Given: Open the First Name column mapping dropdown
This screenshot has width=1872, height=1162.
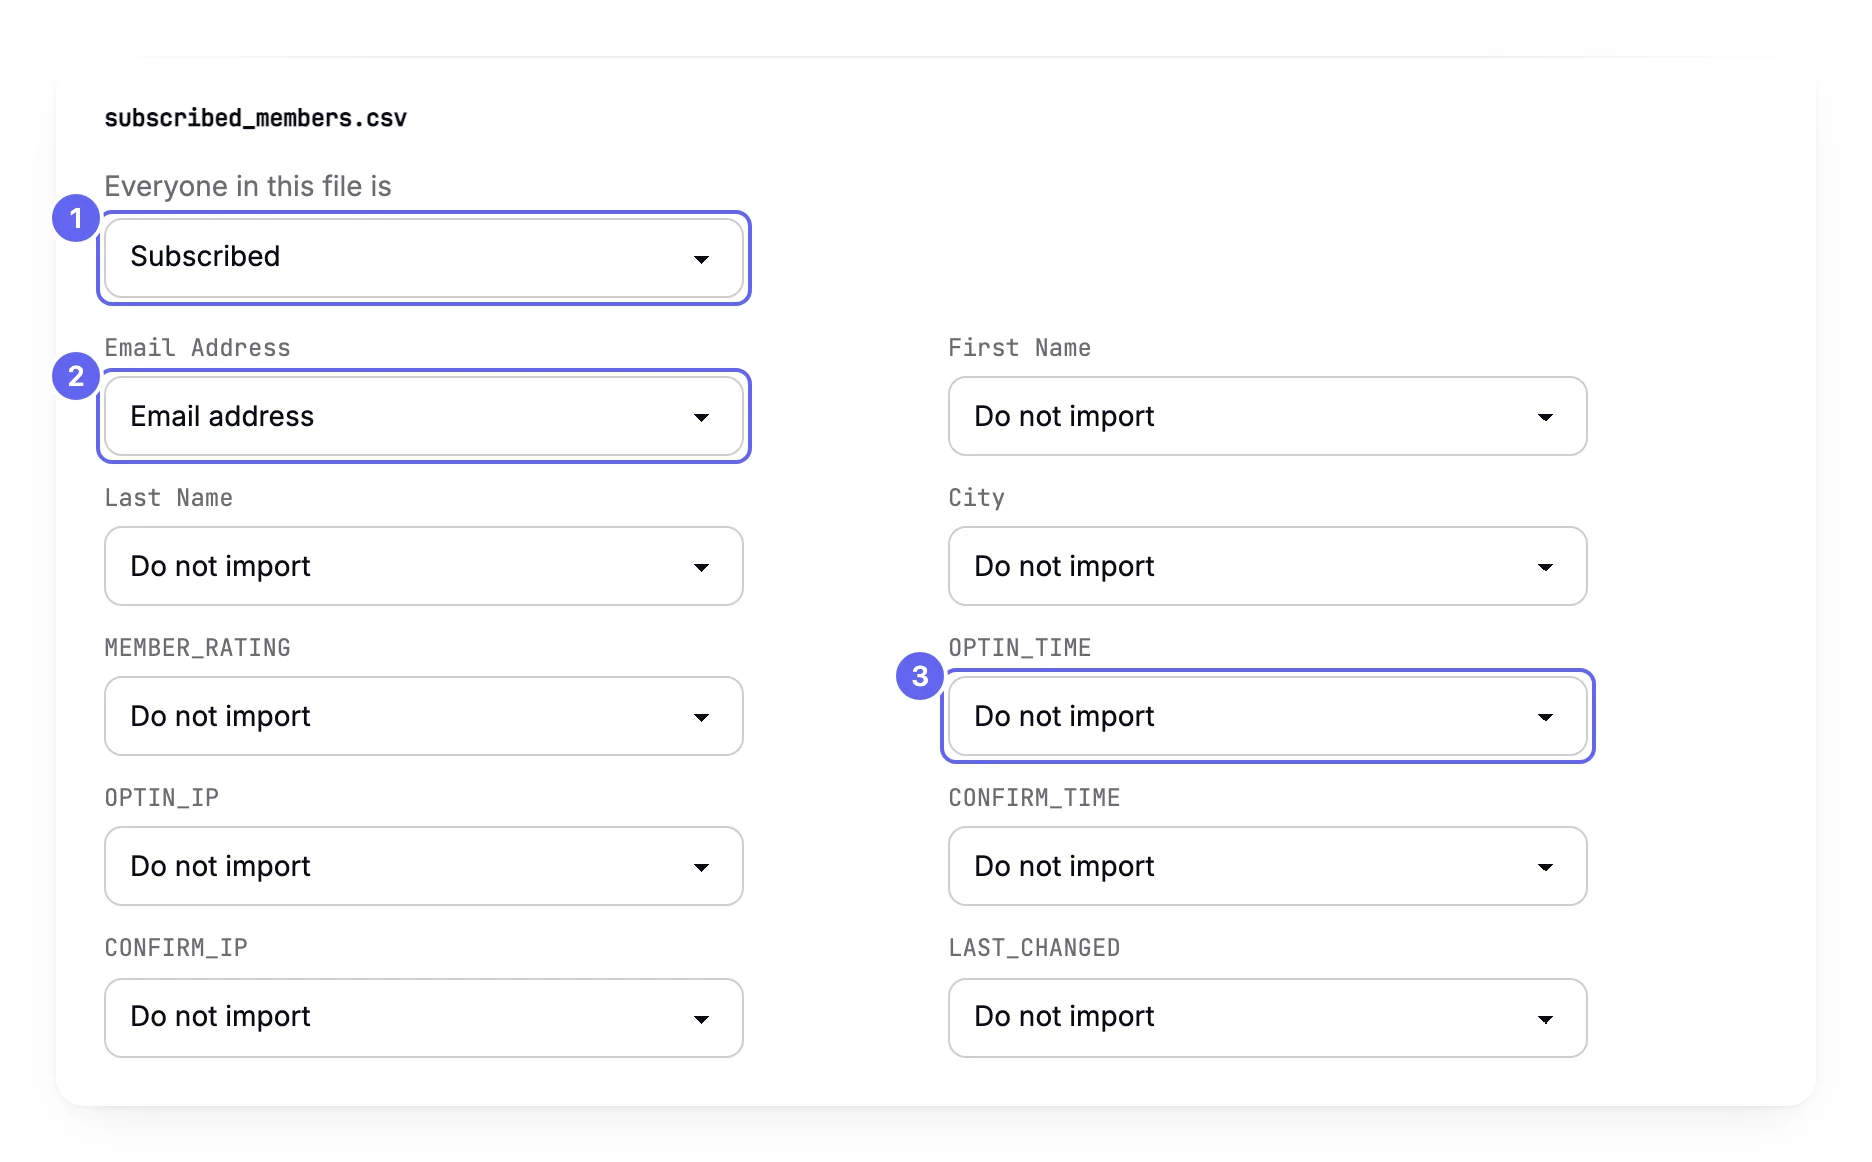Looking at the screenshot, I should pos(1267,416).
